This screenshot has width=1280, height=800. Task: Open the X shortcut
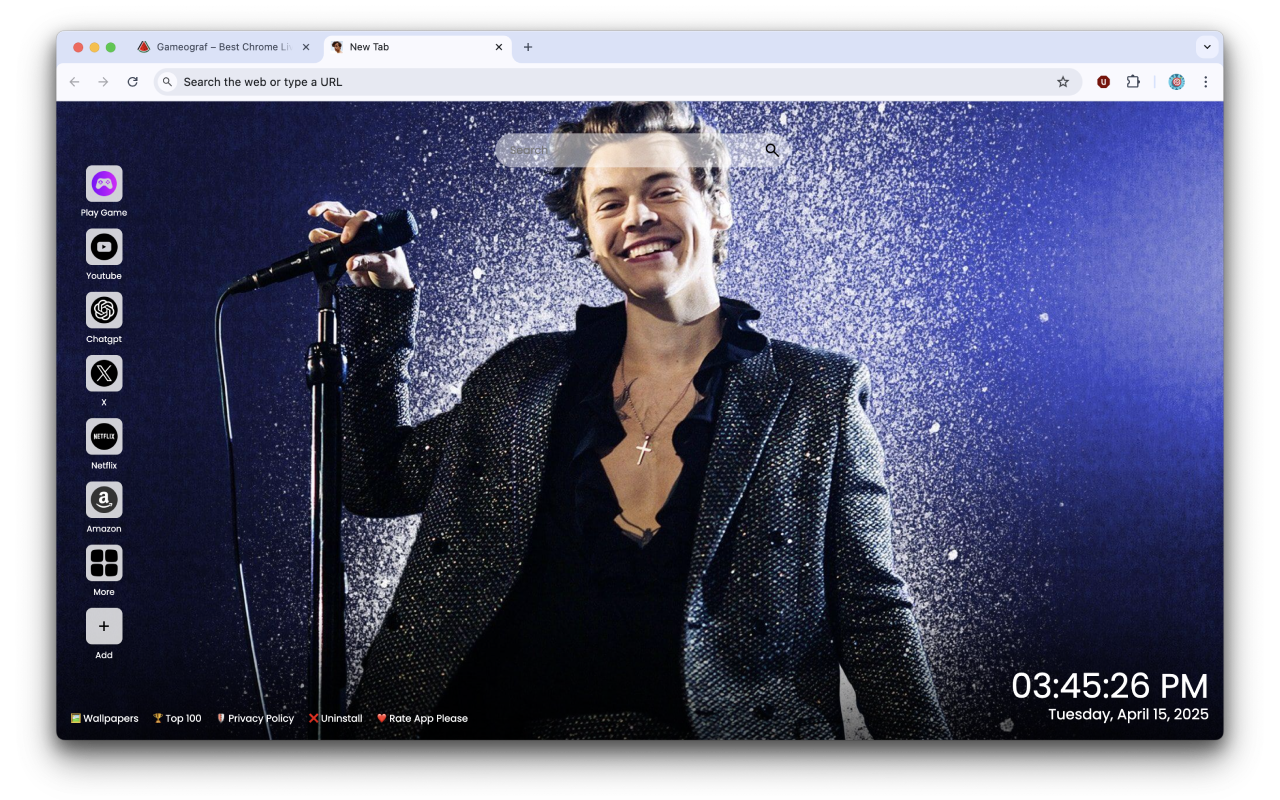coord(104,373)
